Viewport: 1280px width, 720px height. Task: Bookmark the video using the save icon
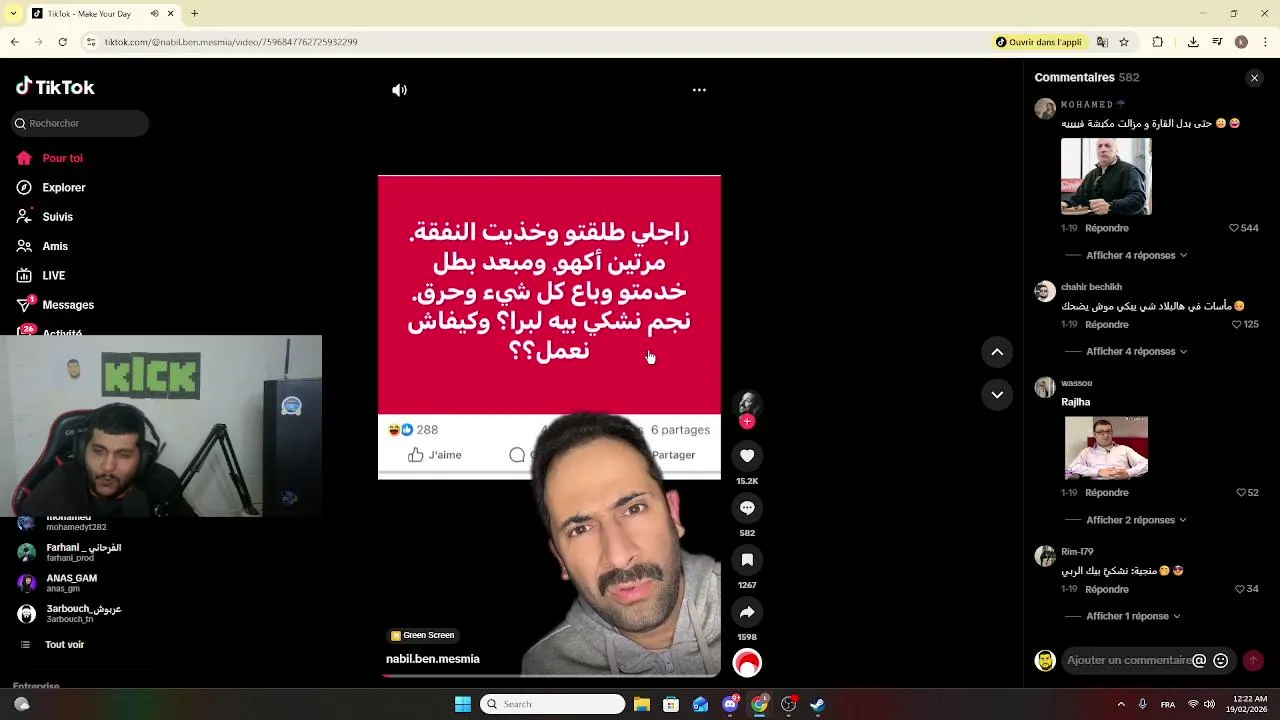click(x=747, y=560)
